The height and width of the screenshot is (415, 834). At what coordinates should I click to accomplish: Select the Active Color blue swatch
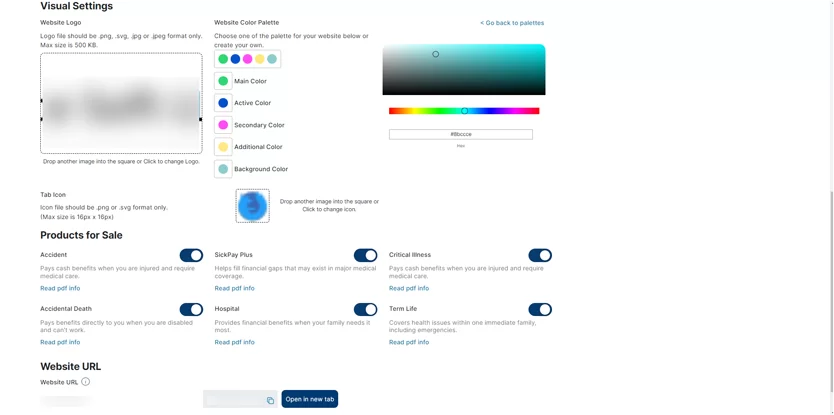pyautogui.click(x=223, y=103)
